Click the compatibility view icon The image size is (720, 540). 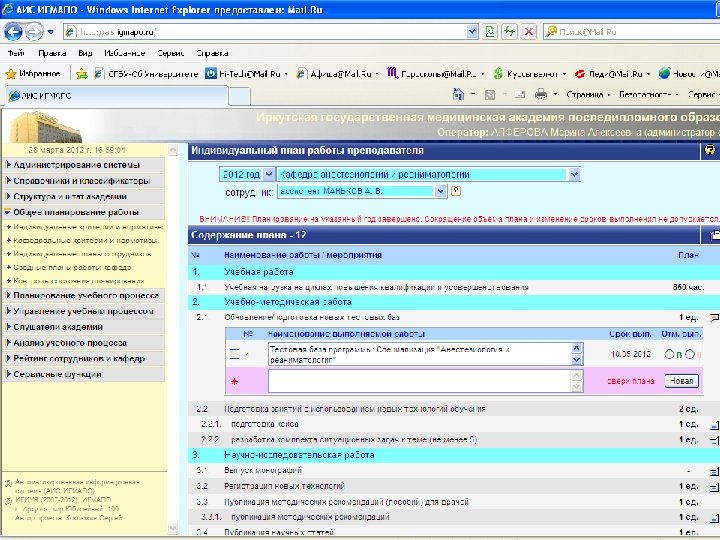490,32
